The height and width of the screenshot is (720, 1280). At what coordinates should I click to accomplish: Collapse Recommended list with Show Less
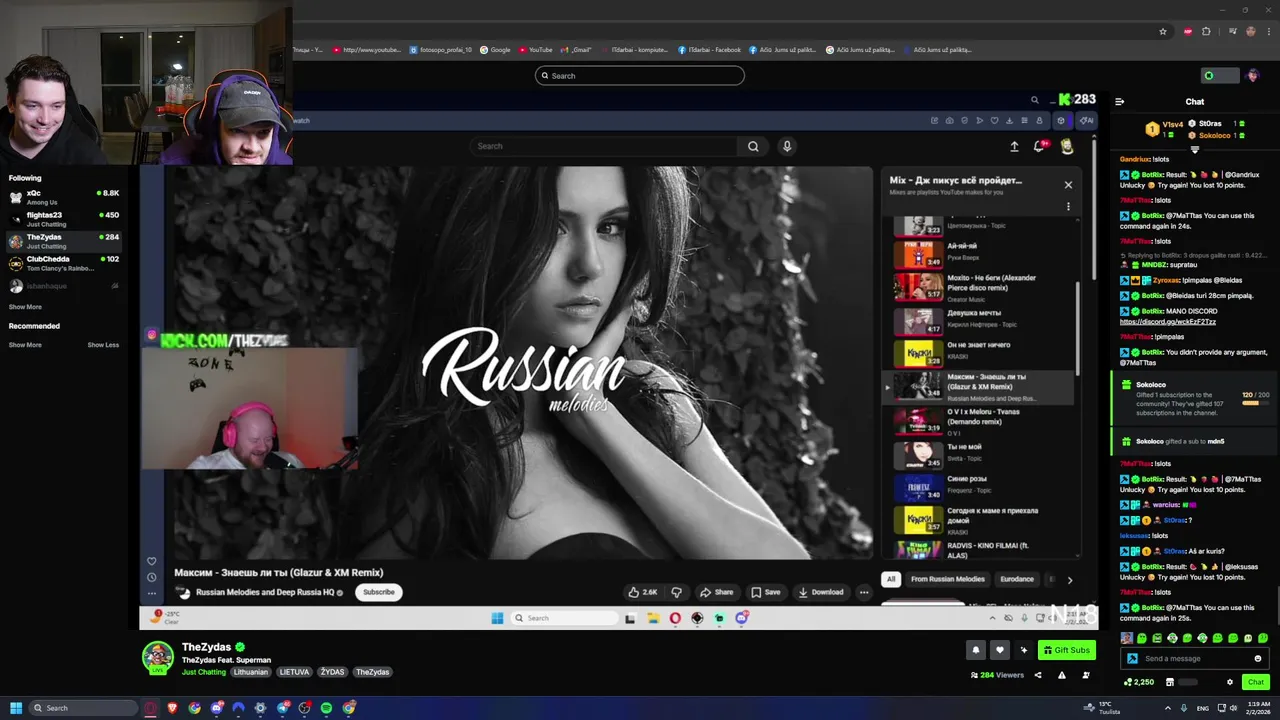coord(103,345)
